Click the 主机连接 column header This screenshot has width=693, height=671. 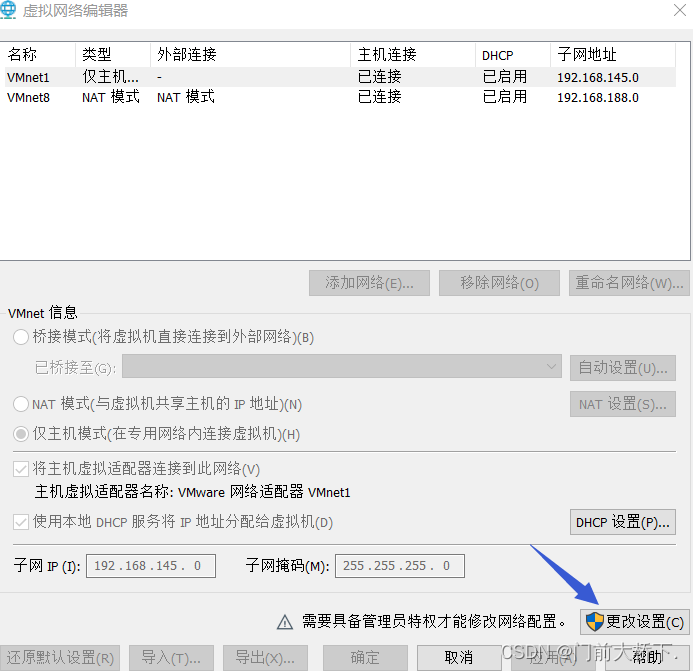(x=413, y=54)
